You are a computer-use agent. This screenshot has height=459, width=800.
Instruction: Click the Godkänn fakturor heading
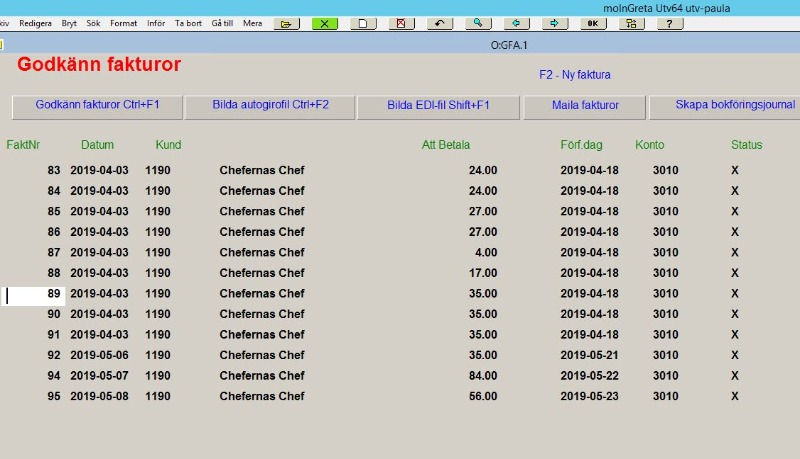click(99, 64)
